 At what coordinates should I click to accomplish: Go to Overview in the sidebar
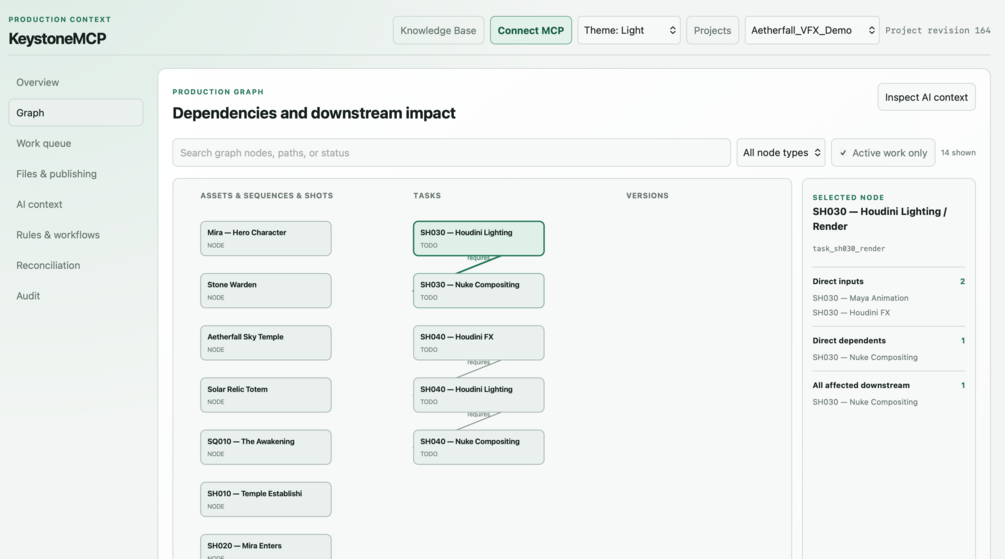[x=76, y=82]
